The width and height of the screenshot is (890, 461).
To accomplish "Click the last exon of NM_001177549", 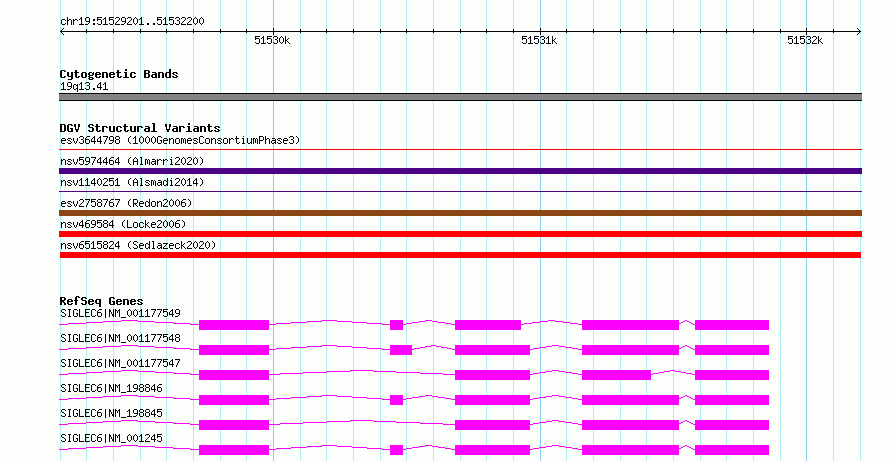I will point(732,325).
